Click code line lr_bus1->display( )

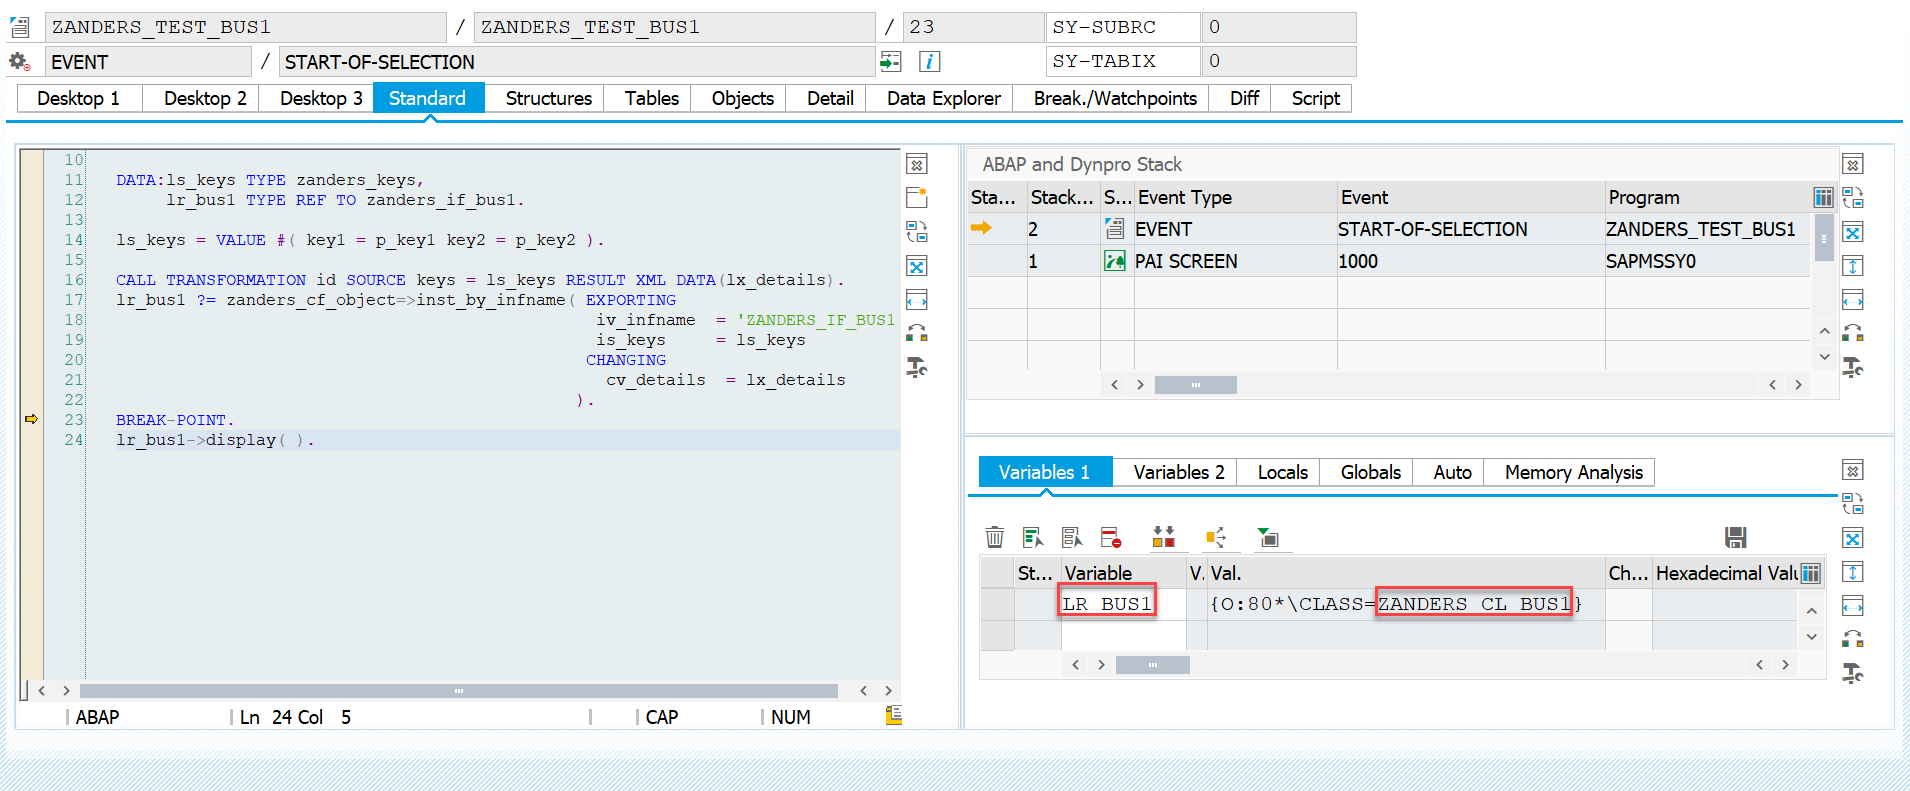point(215,440)
